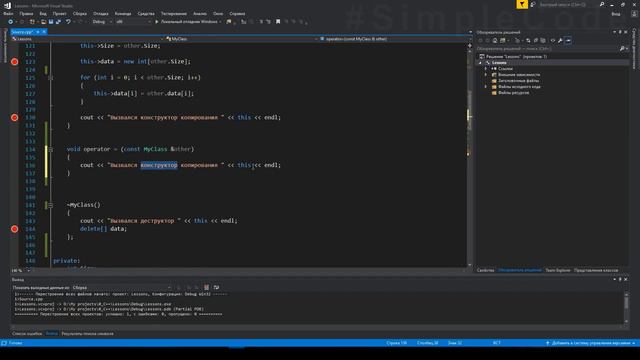Click the bookmark toolbar icon
Image resolution: width=640 pixels, height=360 pixels.
tap(278, 22)
